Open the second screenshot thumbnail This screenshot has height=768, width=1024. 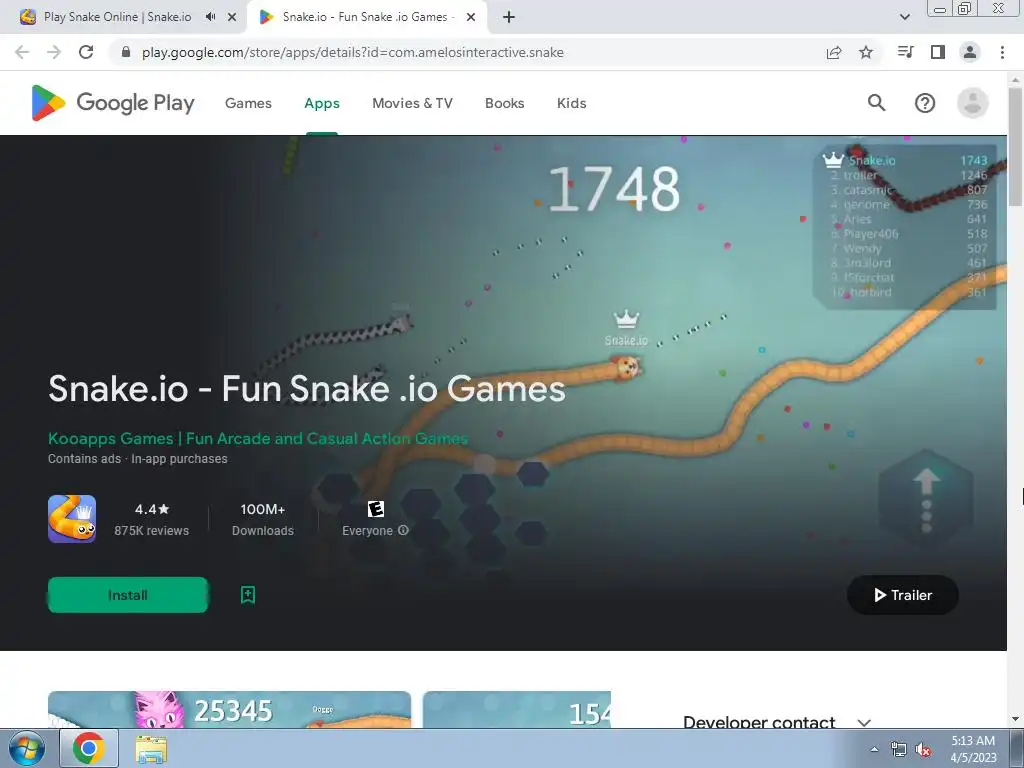pyautogui.click(x=517, y=709)
